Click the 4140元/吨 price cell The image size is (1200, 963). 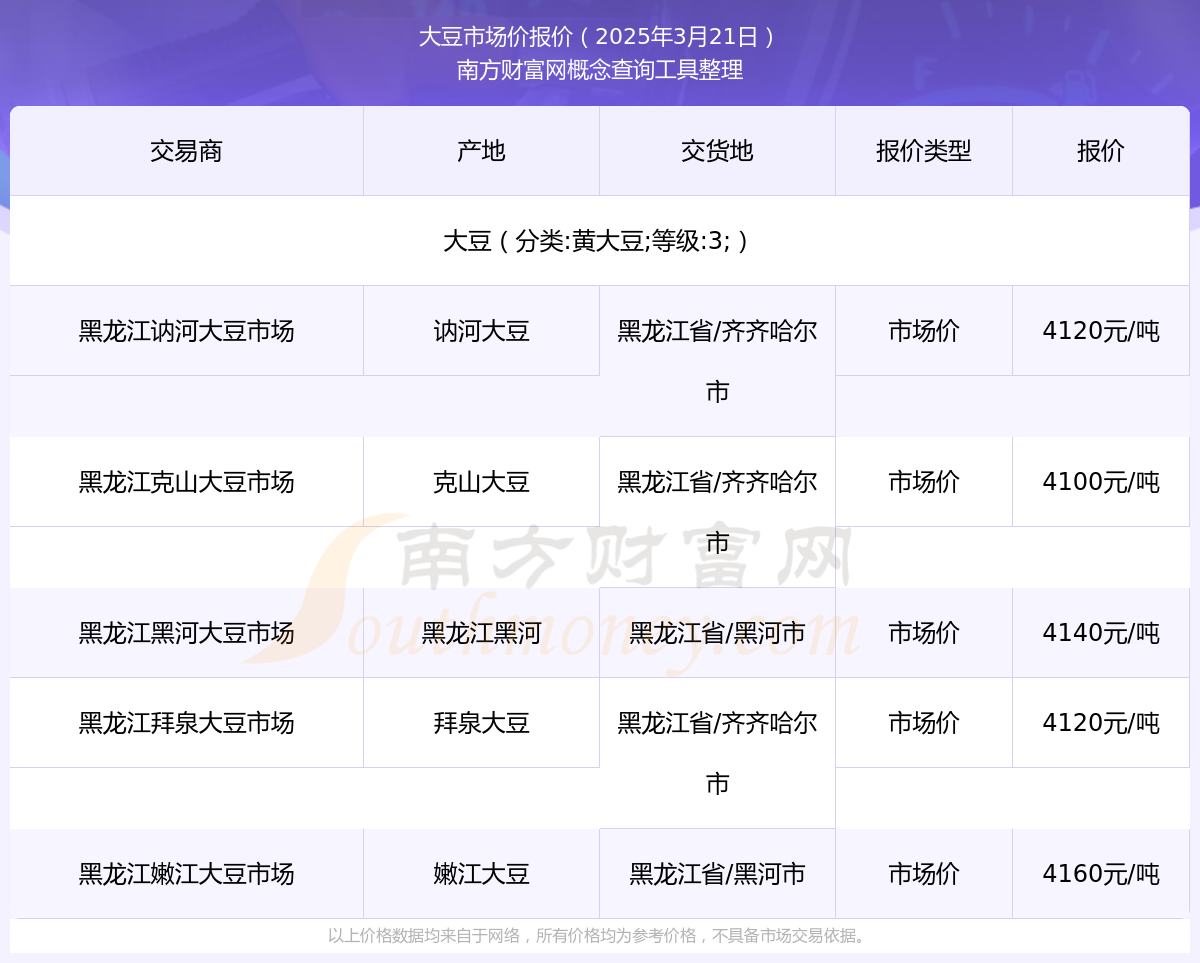(x=1101, y=633)
